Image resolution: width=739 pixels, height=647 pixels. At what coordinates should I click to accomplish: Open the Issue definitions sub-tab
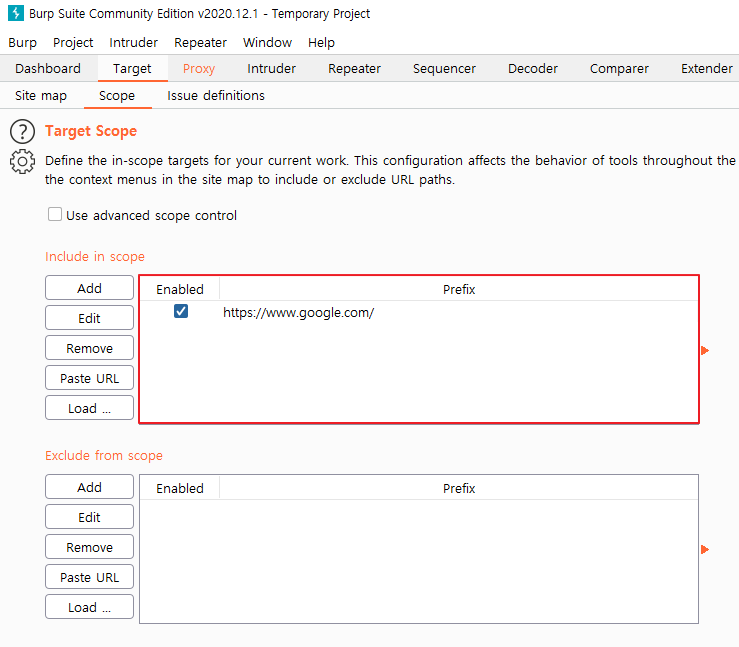click(216, 96)
